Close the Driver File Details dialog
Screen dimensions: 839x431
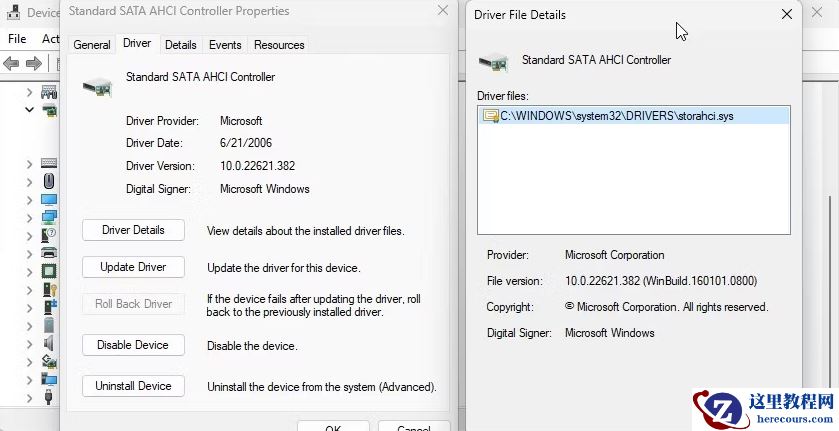pos(787,14)
